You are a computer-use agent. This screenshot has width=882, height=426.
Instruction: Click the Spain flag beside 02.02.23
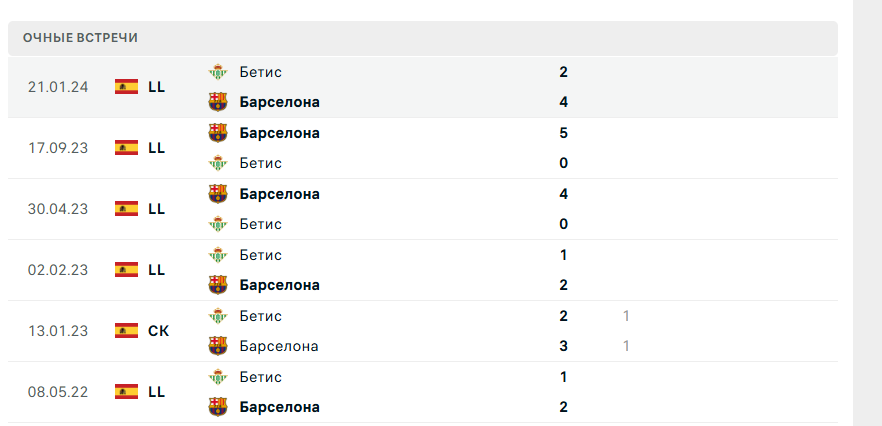coord(126,270)
